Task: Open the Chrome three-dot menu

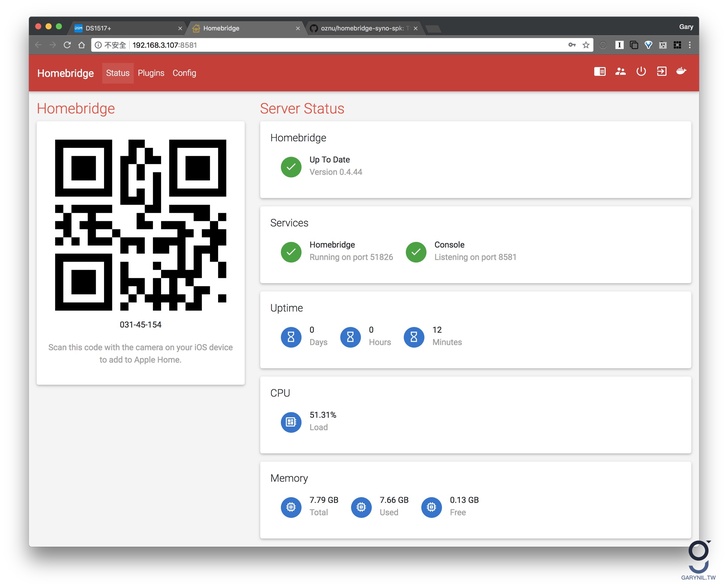Action: 691,45
